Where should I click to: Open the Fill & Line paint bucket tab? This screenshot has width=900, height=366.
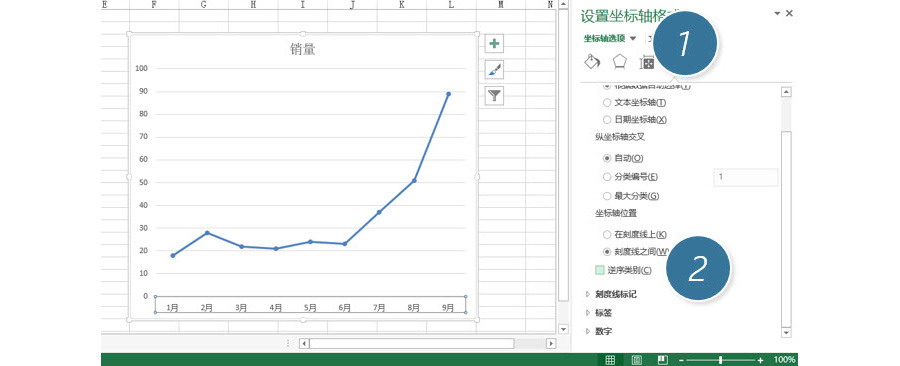pyautogui.click(x=592, y=61)
